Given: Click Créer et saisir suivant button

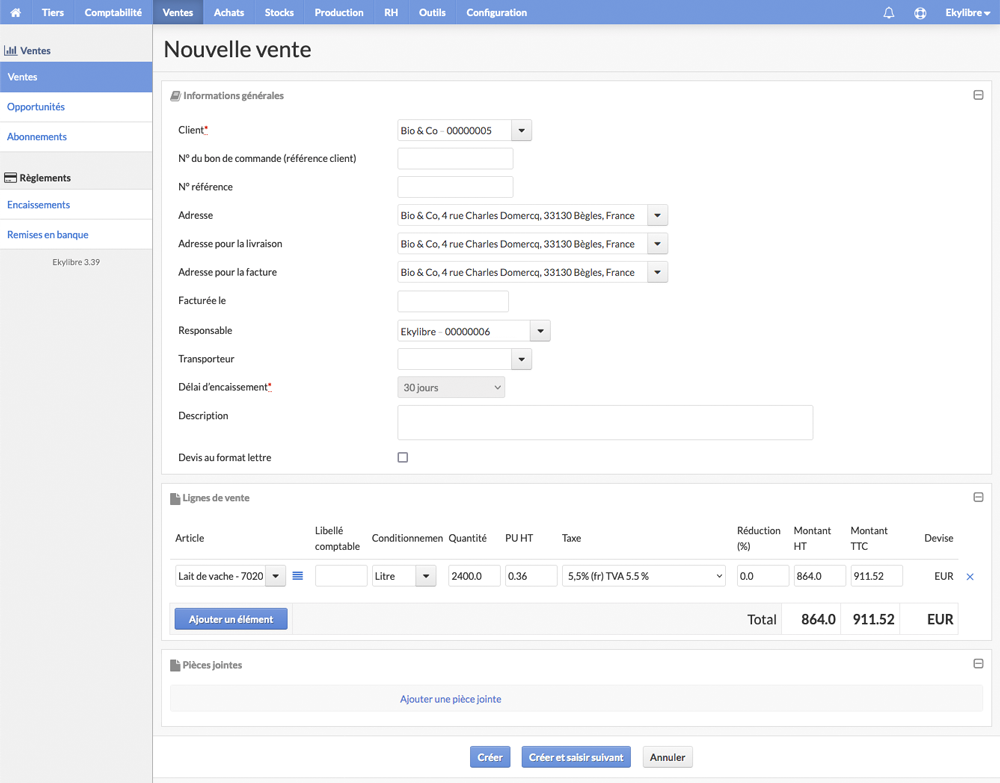Looking at the screenshot, I should click(576, 757).
